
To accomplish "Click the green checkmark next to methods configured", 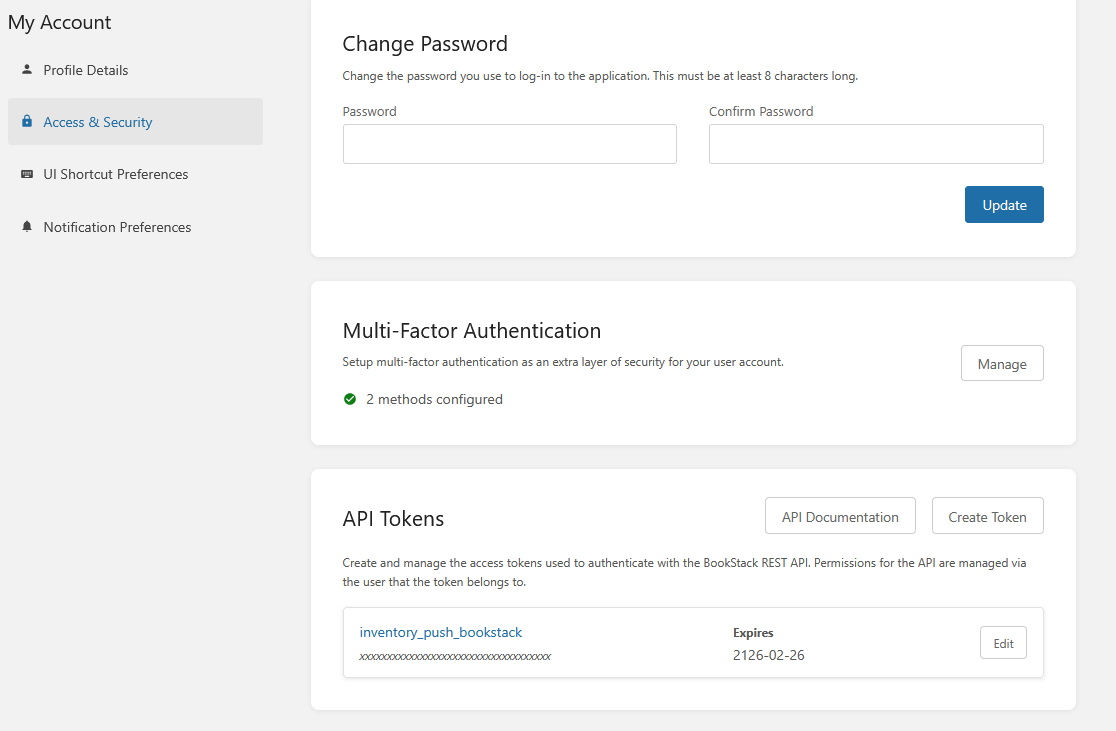I will pyautogui.click(x=350, y=399).
